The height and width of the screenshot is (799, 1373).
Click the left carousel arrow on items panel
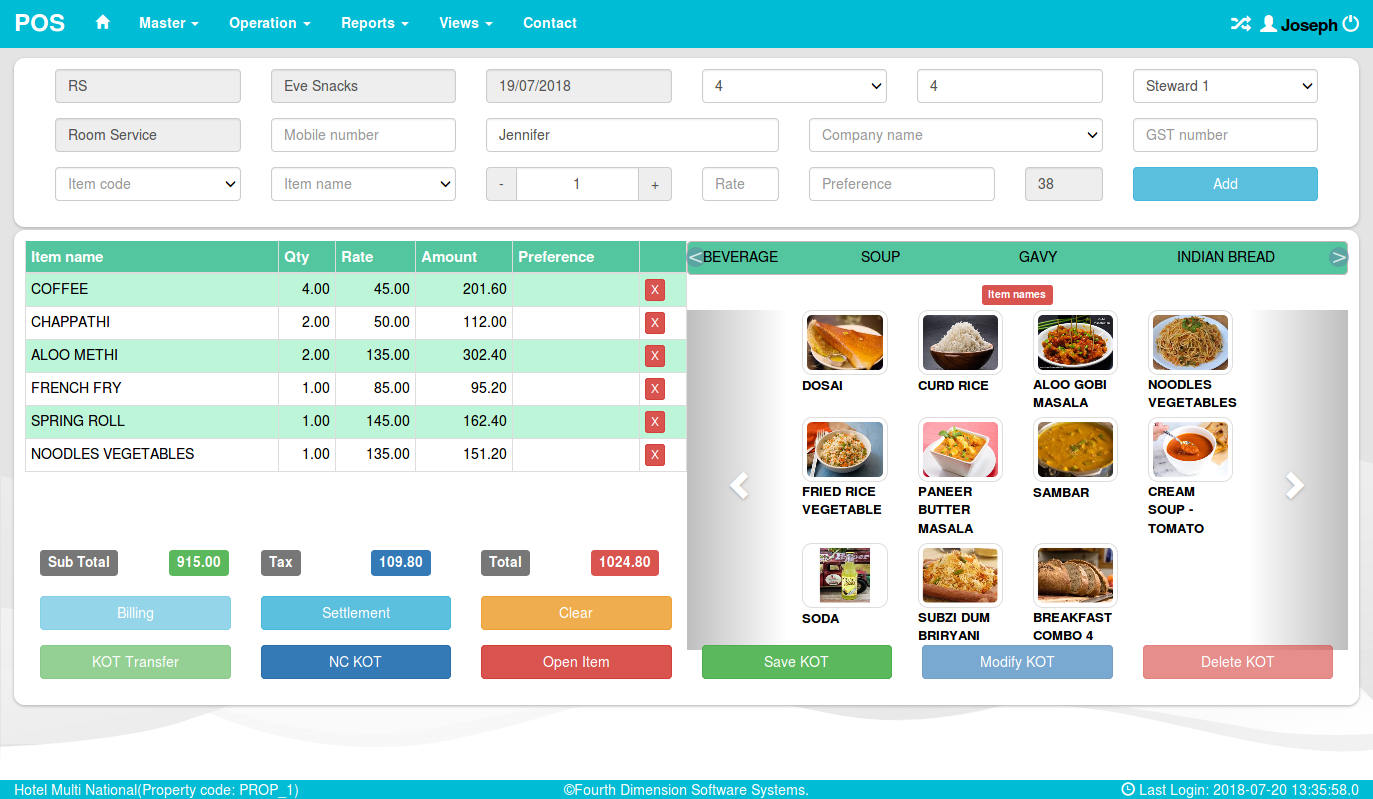[x=738, y=485]
